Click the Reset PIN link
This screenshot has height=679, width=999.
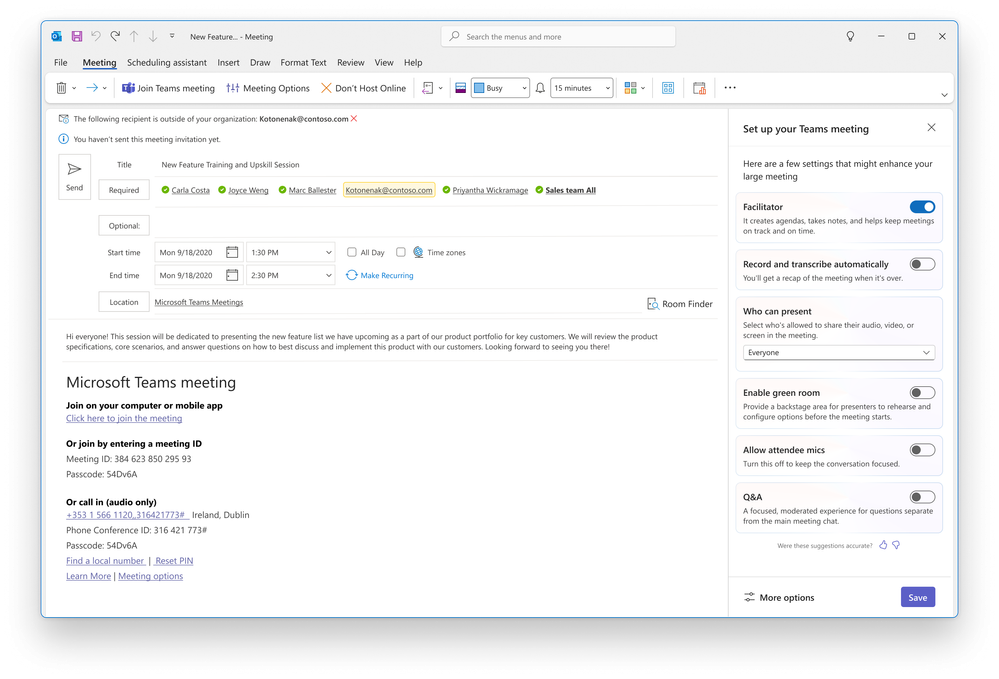[174, 561]
